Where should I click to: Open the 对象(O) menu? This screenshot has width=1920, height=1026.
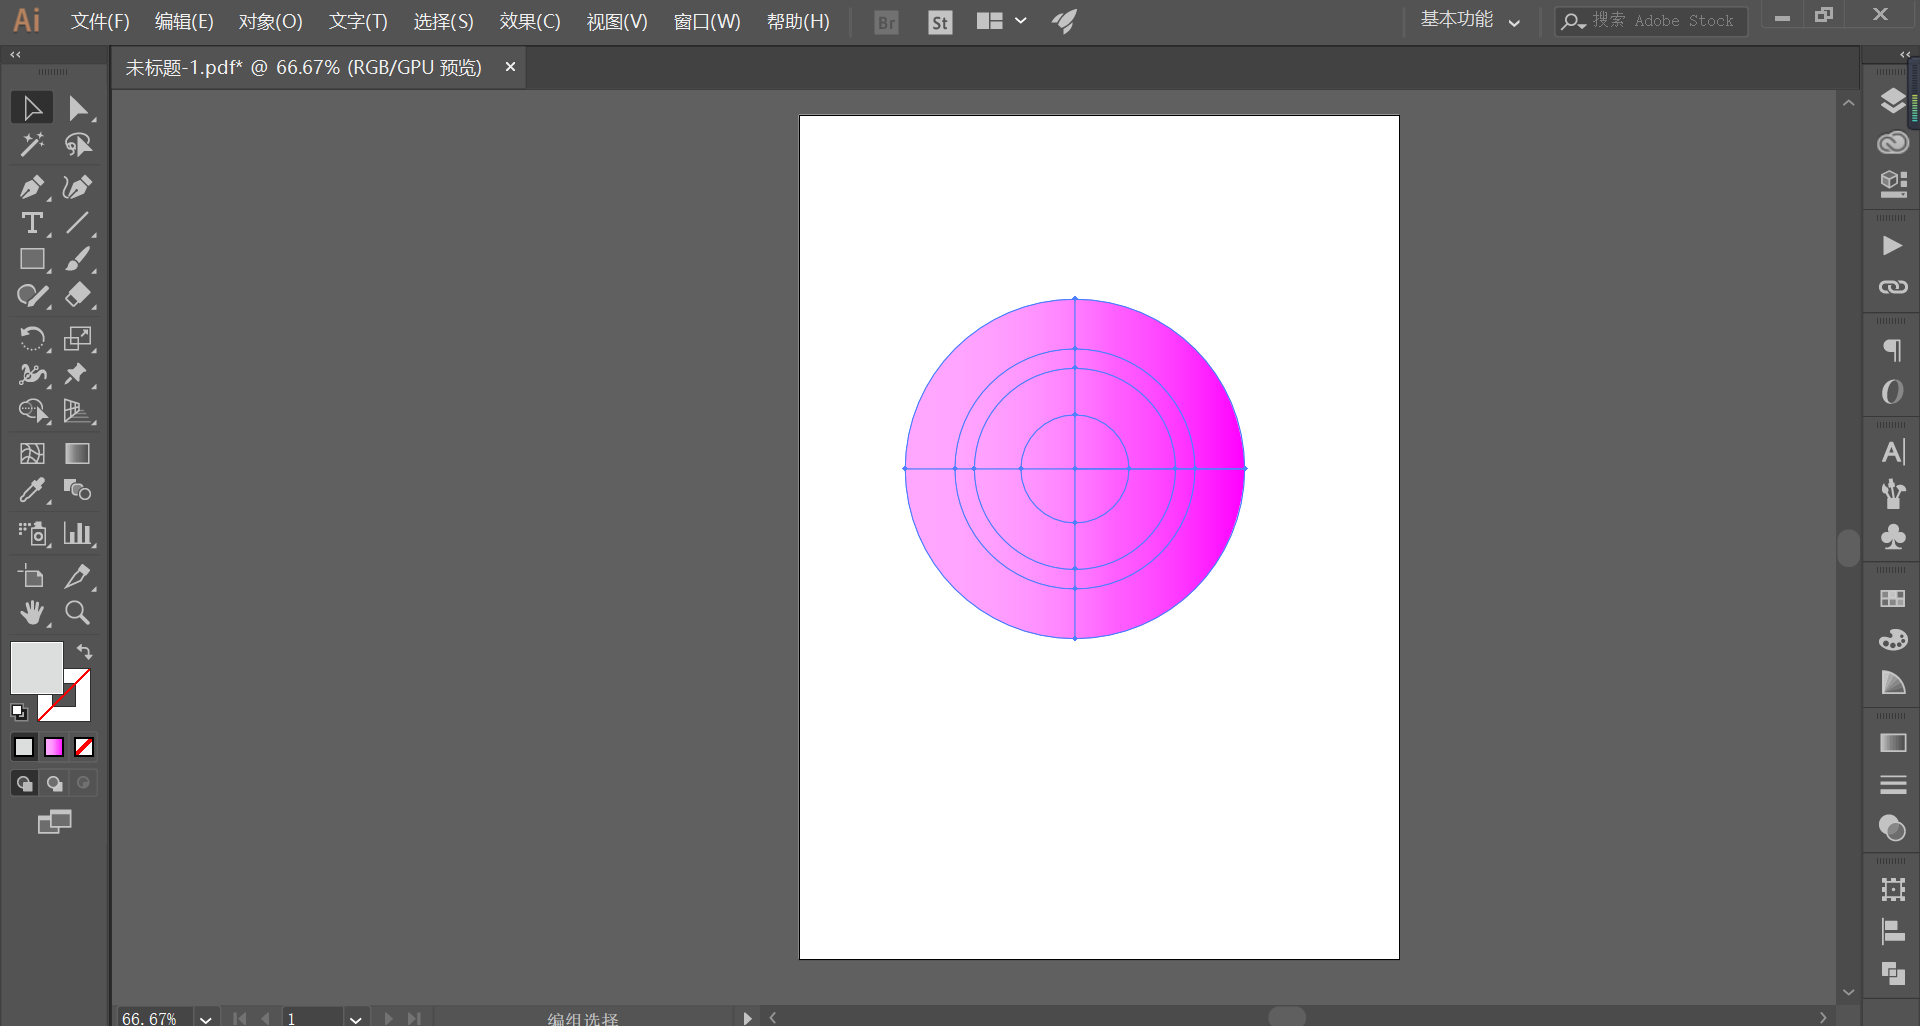(x=270, y=21)
